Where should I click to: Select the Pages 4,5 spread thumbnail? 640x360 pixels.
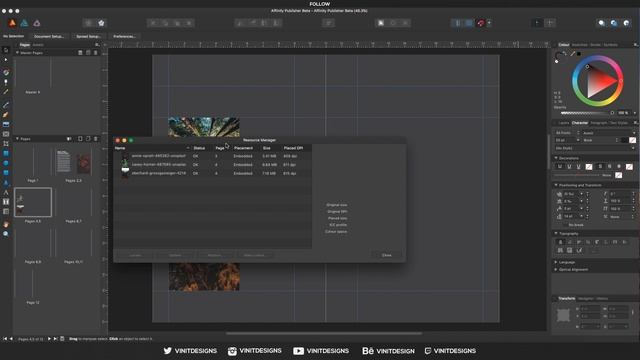(x=33, y=202)
